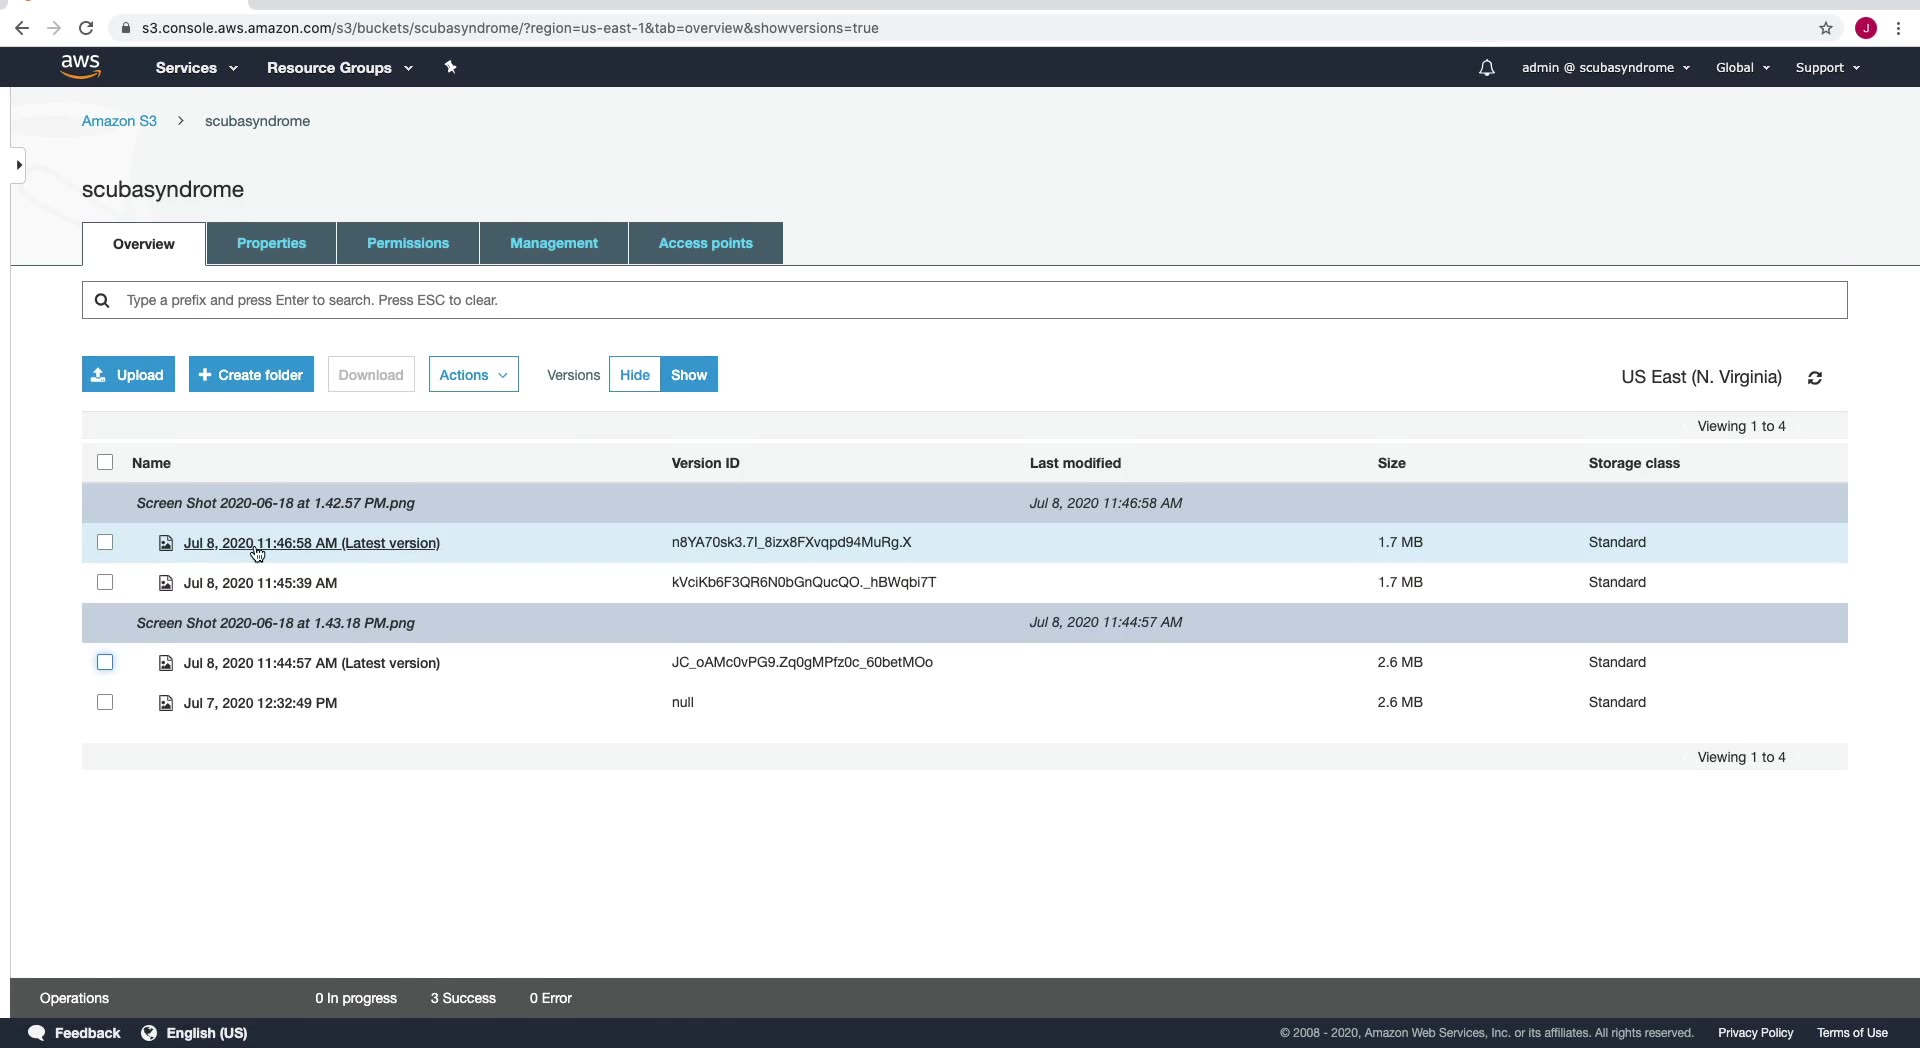Open the Chrome profile avatar
This screenshot has height=1048, width=1920.
click(x=1866, y=28)
